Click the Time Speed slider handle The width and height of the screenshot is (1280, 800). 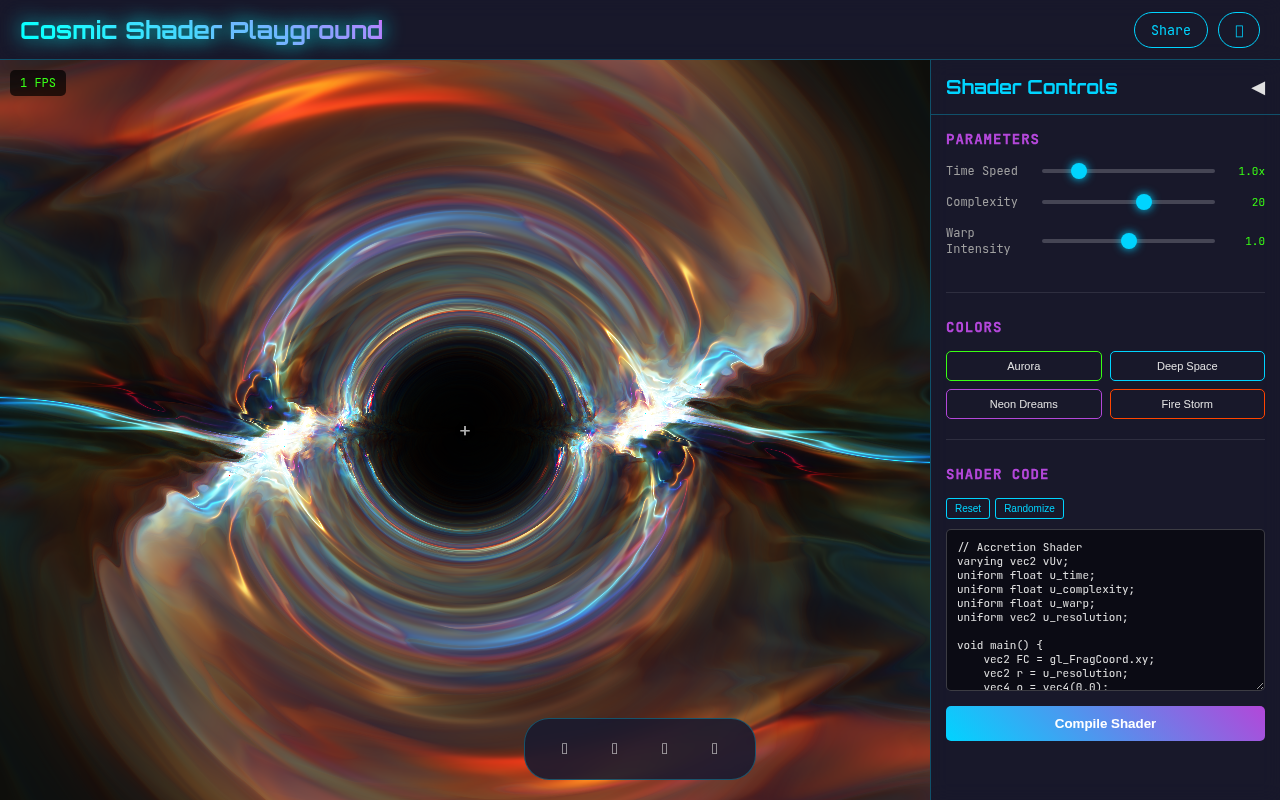pos(1078,171)
